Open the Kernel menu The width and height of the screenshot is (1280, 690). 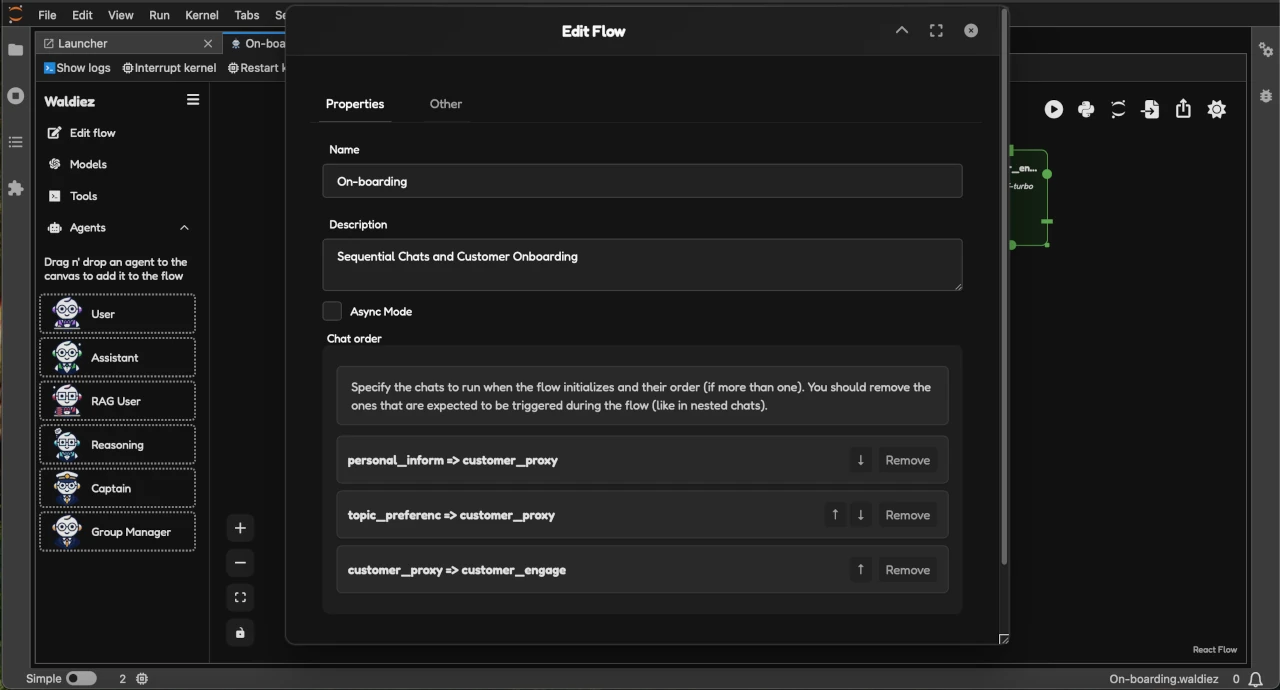[201, 14]
